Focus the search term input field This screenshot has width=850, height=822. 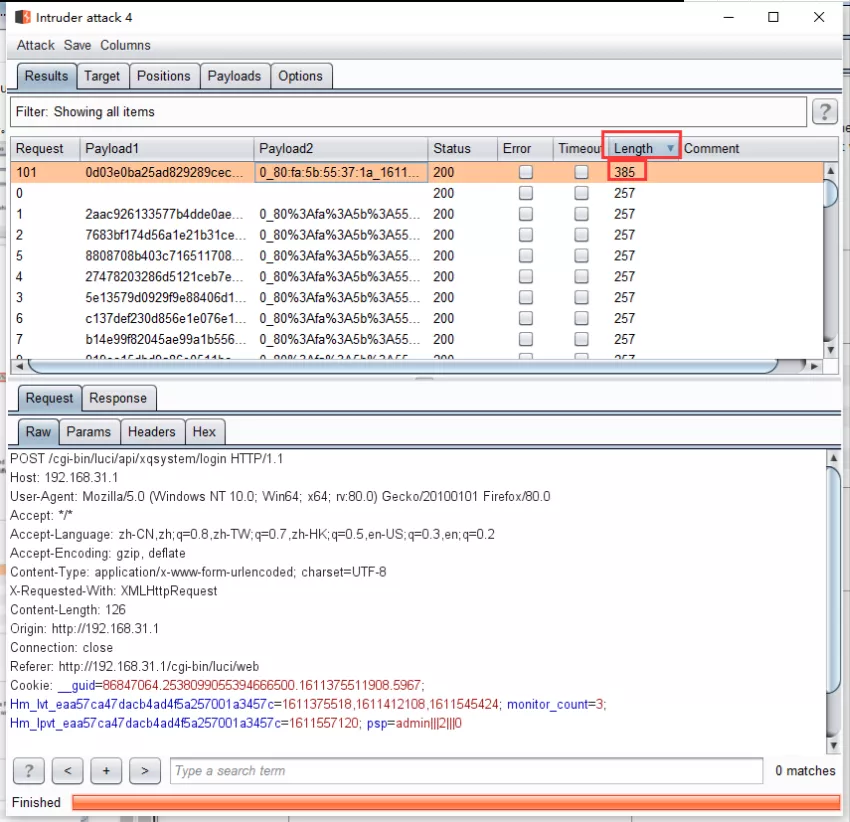466,770
